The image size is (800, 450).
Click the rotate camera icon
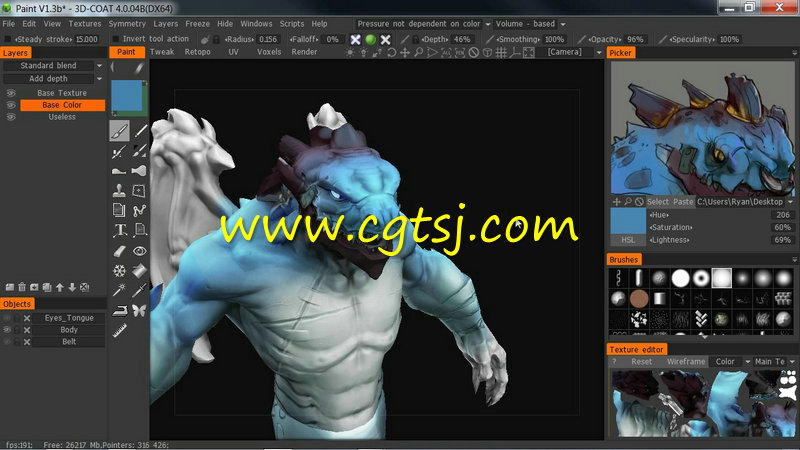tap(391, 52)
